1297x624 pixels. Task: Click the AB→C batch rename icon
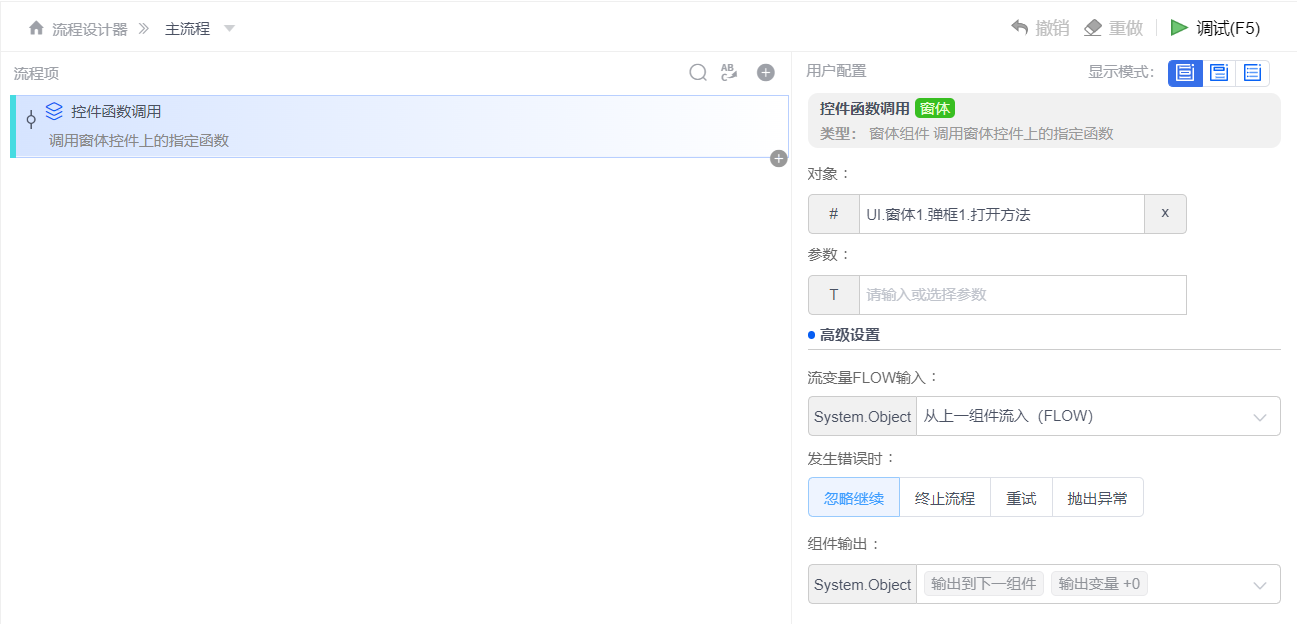pyautogui.click(x=728, y=72)
